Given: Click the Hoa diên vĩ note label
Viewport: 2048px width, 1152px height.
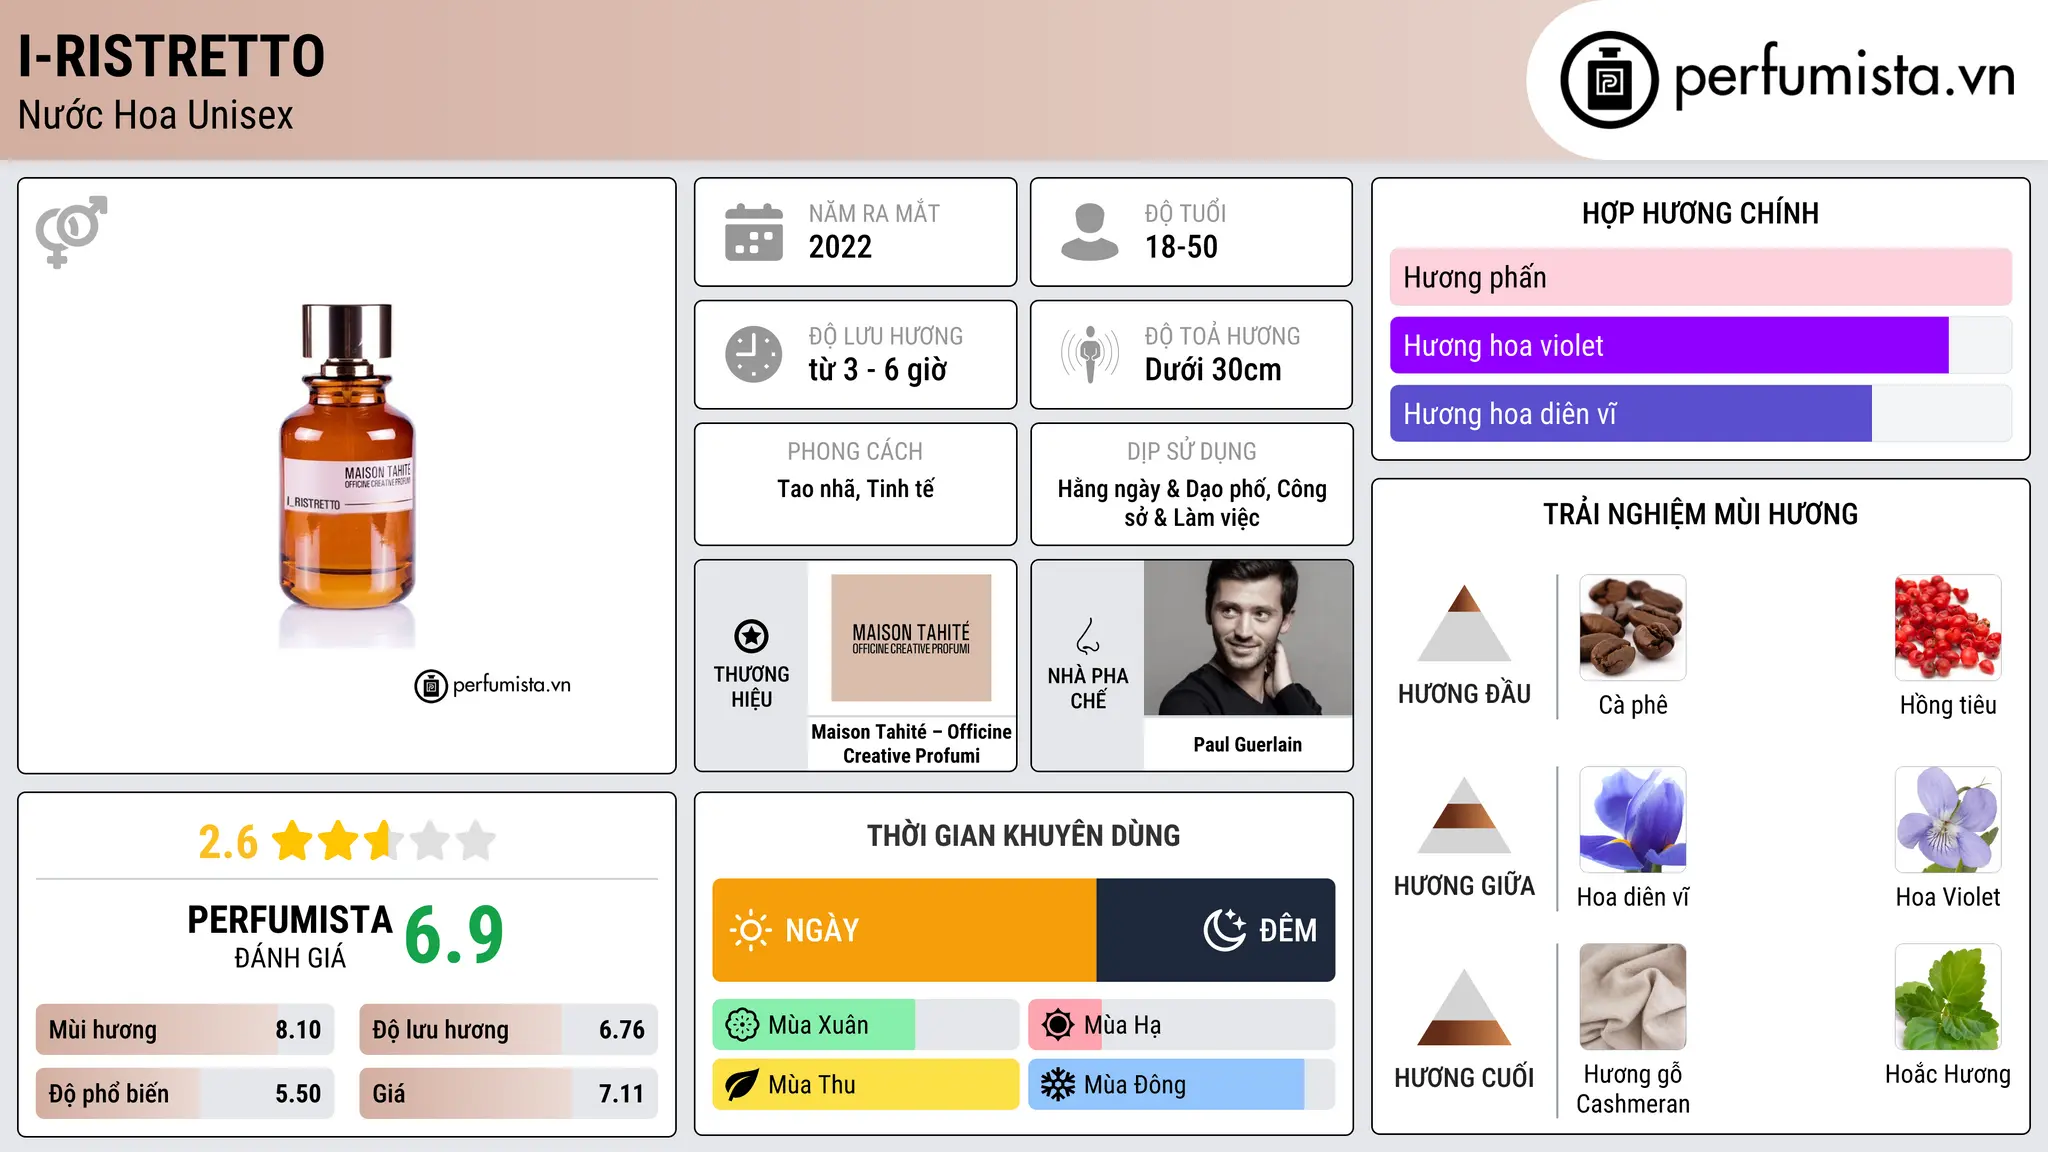Looking at the screenshot, I should (1632, 897).
